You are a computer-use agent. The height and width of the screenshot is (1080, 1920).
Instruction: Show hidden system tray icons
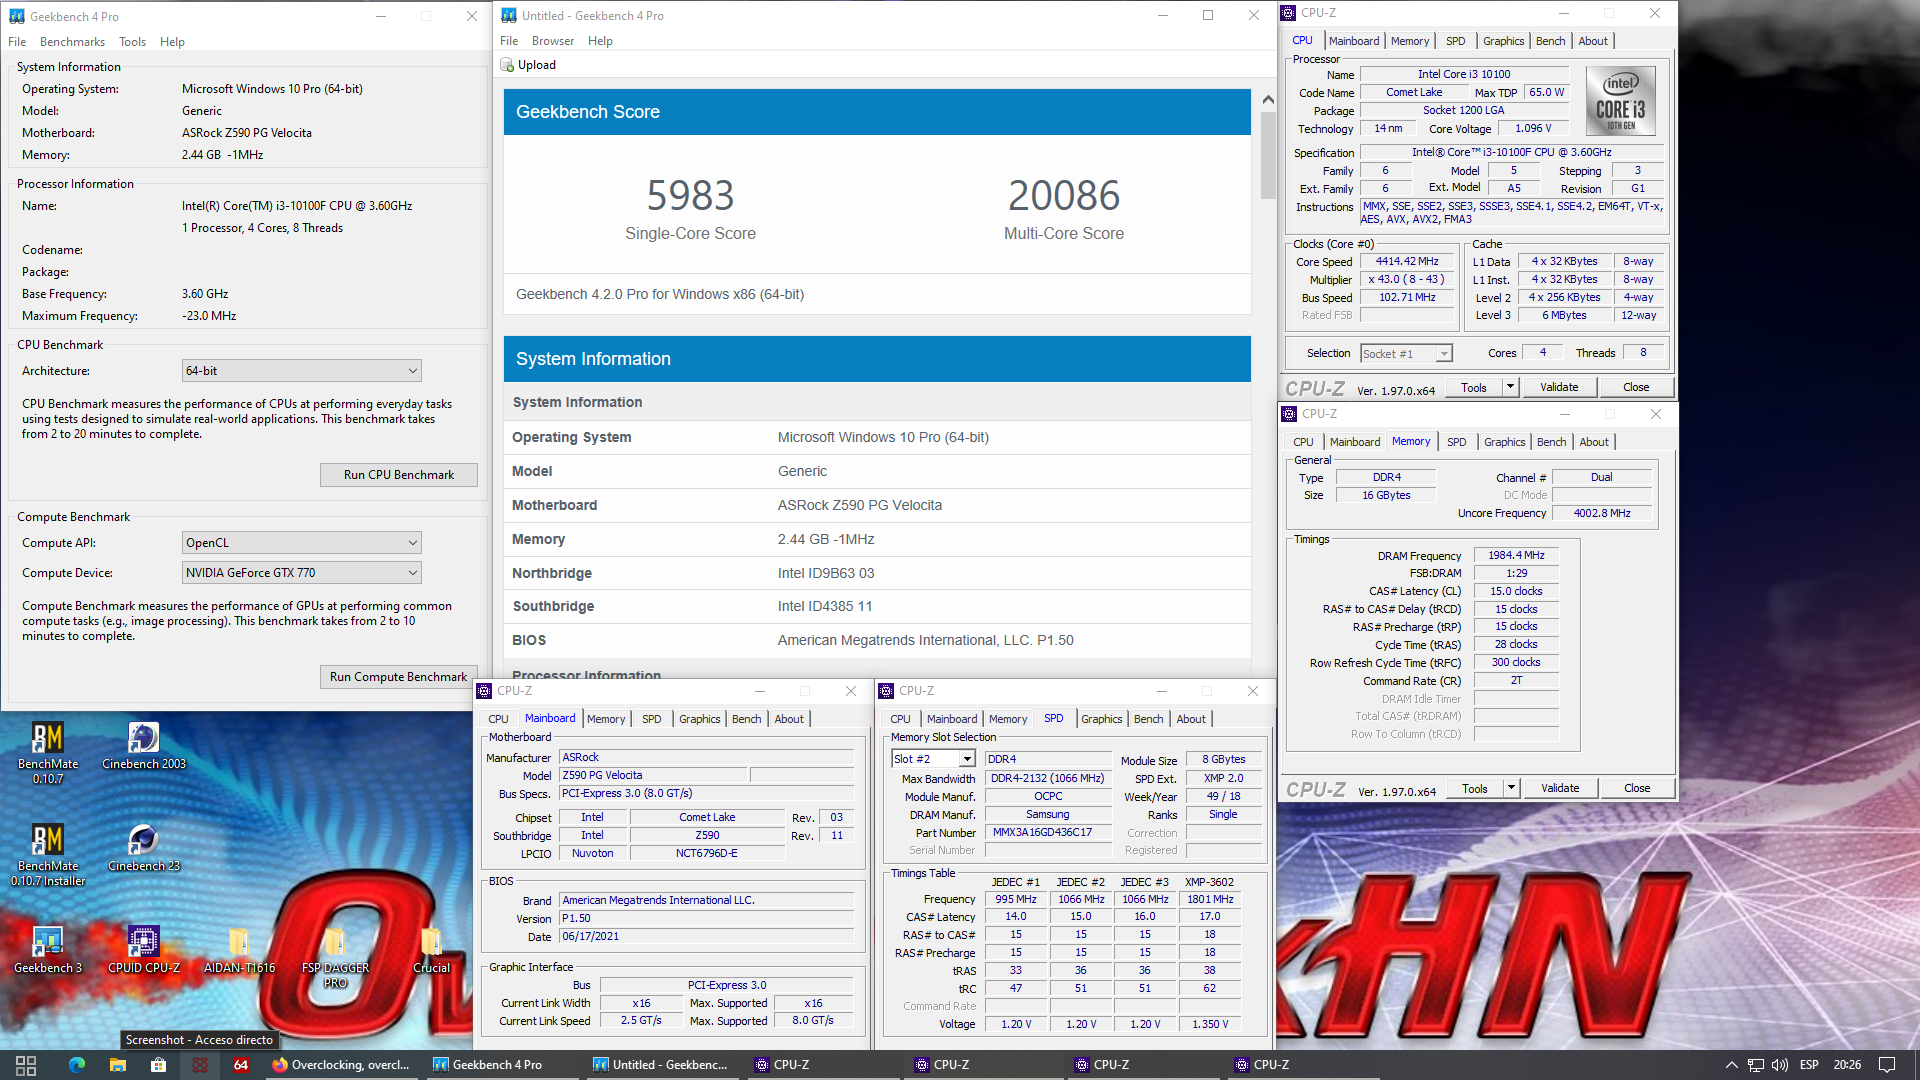[x=1731, y=1065]
